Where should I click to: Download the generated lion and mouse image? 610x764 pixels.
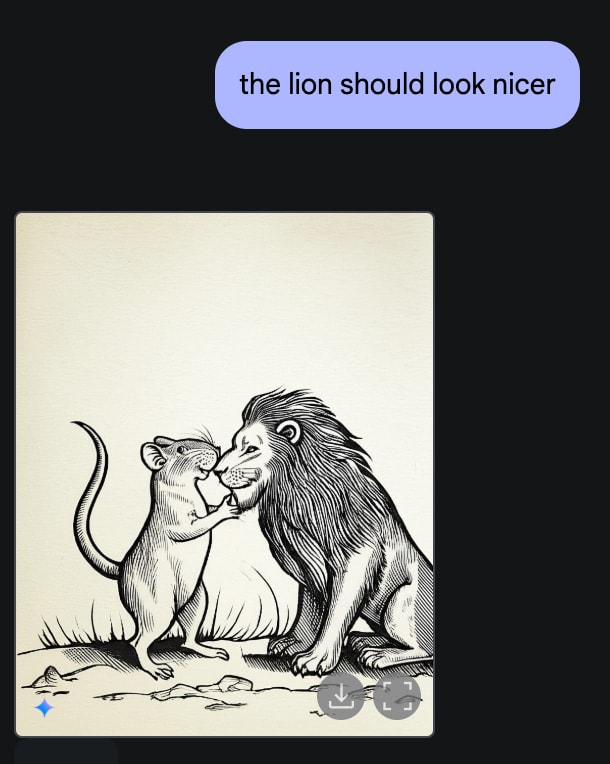tap(341, 696)
